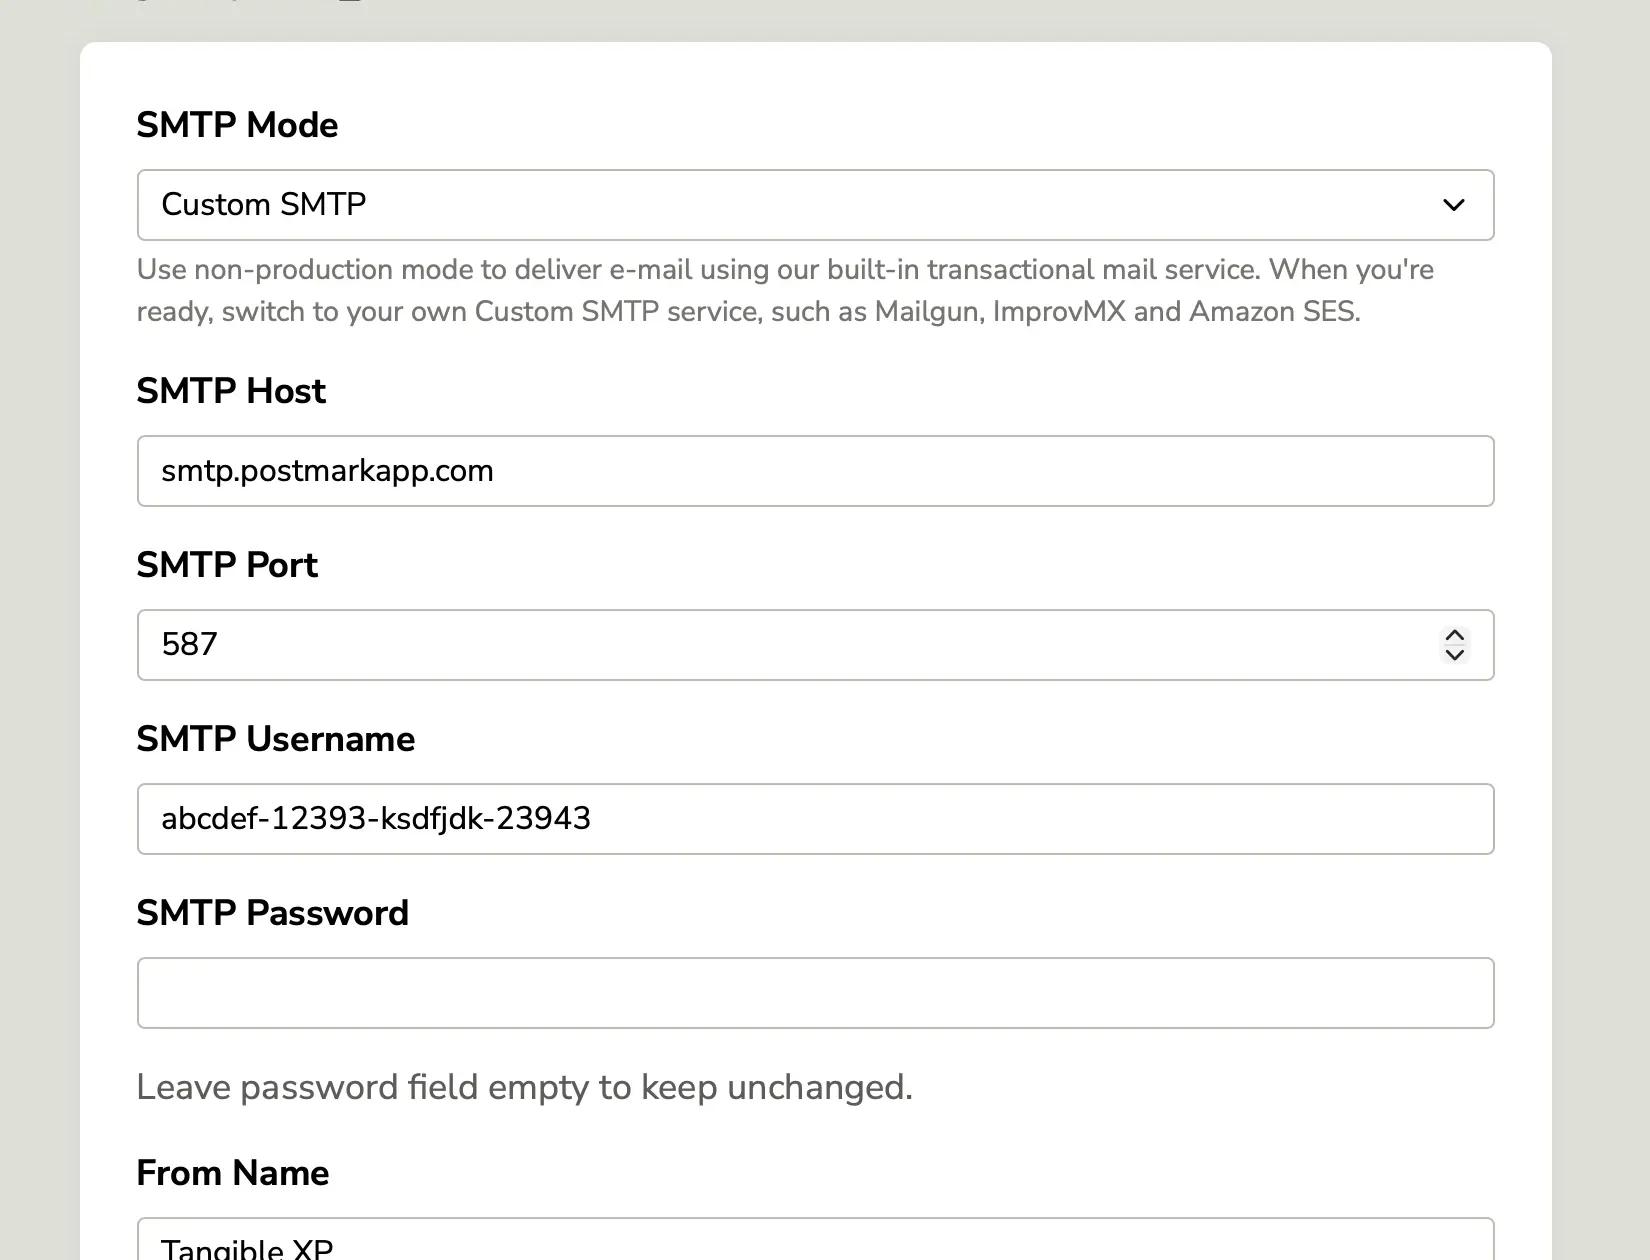Click the Custom SMTP selected value

tap(263, 205)
